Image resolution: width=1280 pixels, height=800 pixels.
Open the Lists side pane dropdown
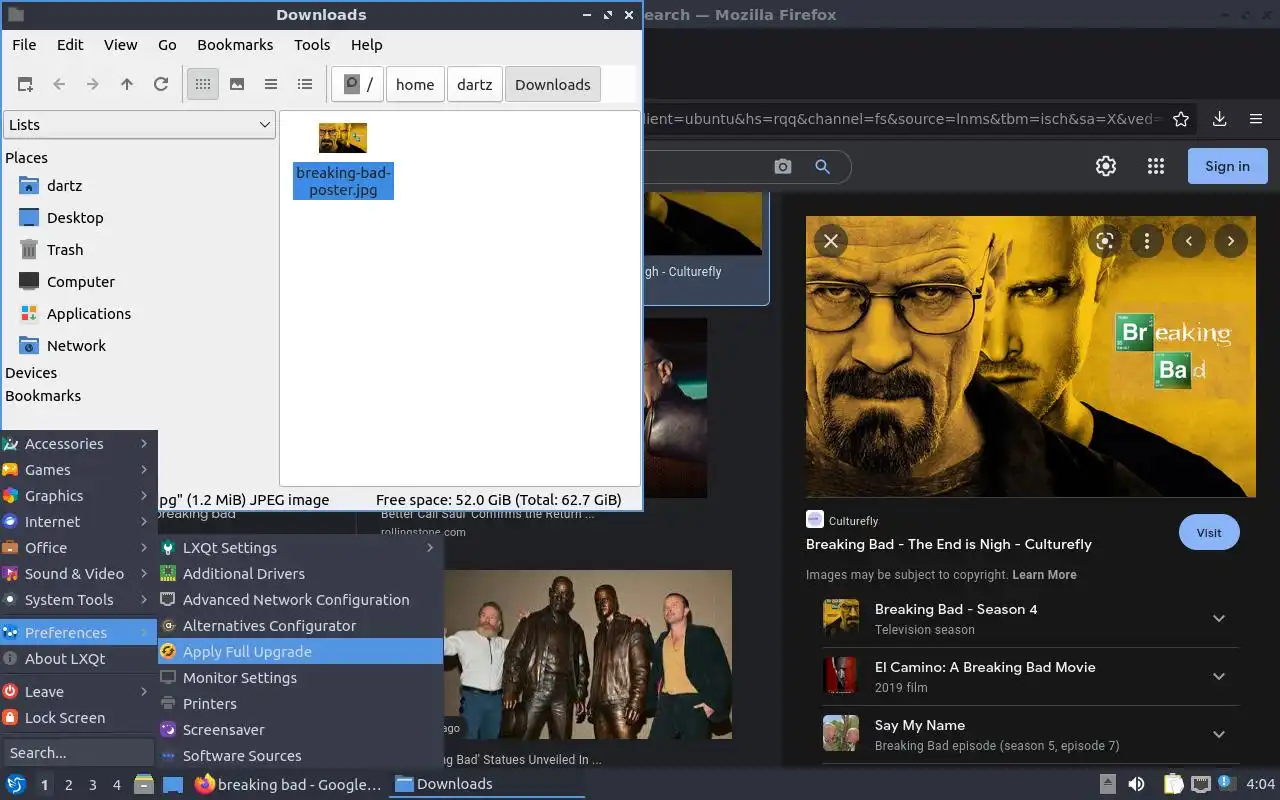[x=139, y=125]
